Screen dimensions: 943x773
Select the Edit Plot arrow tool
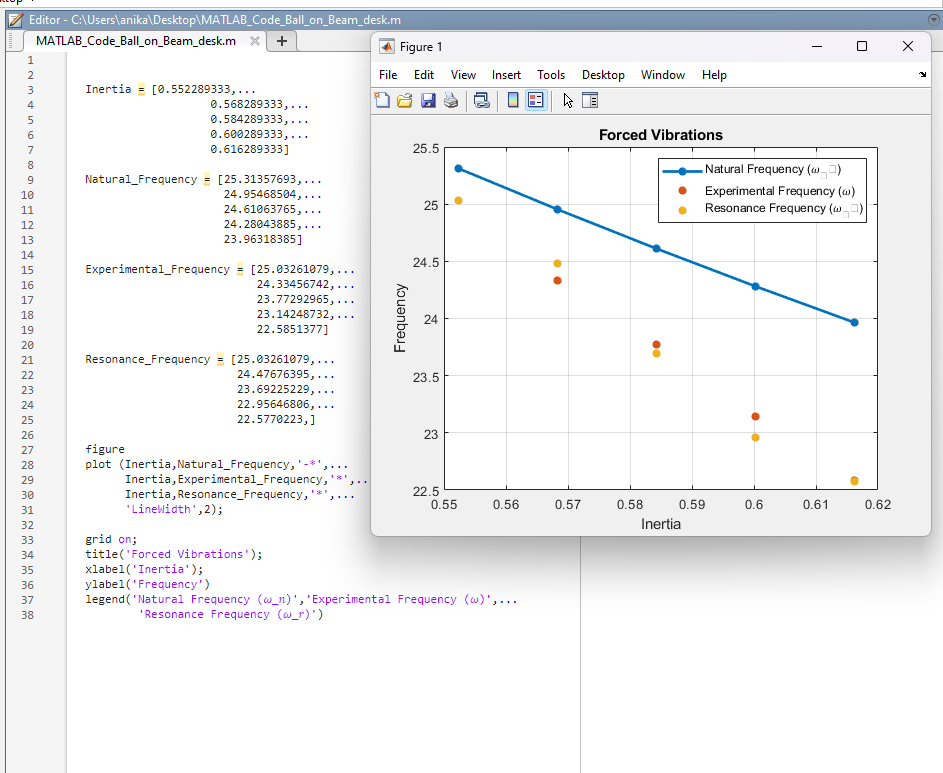(568, 100)
